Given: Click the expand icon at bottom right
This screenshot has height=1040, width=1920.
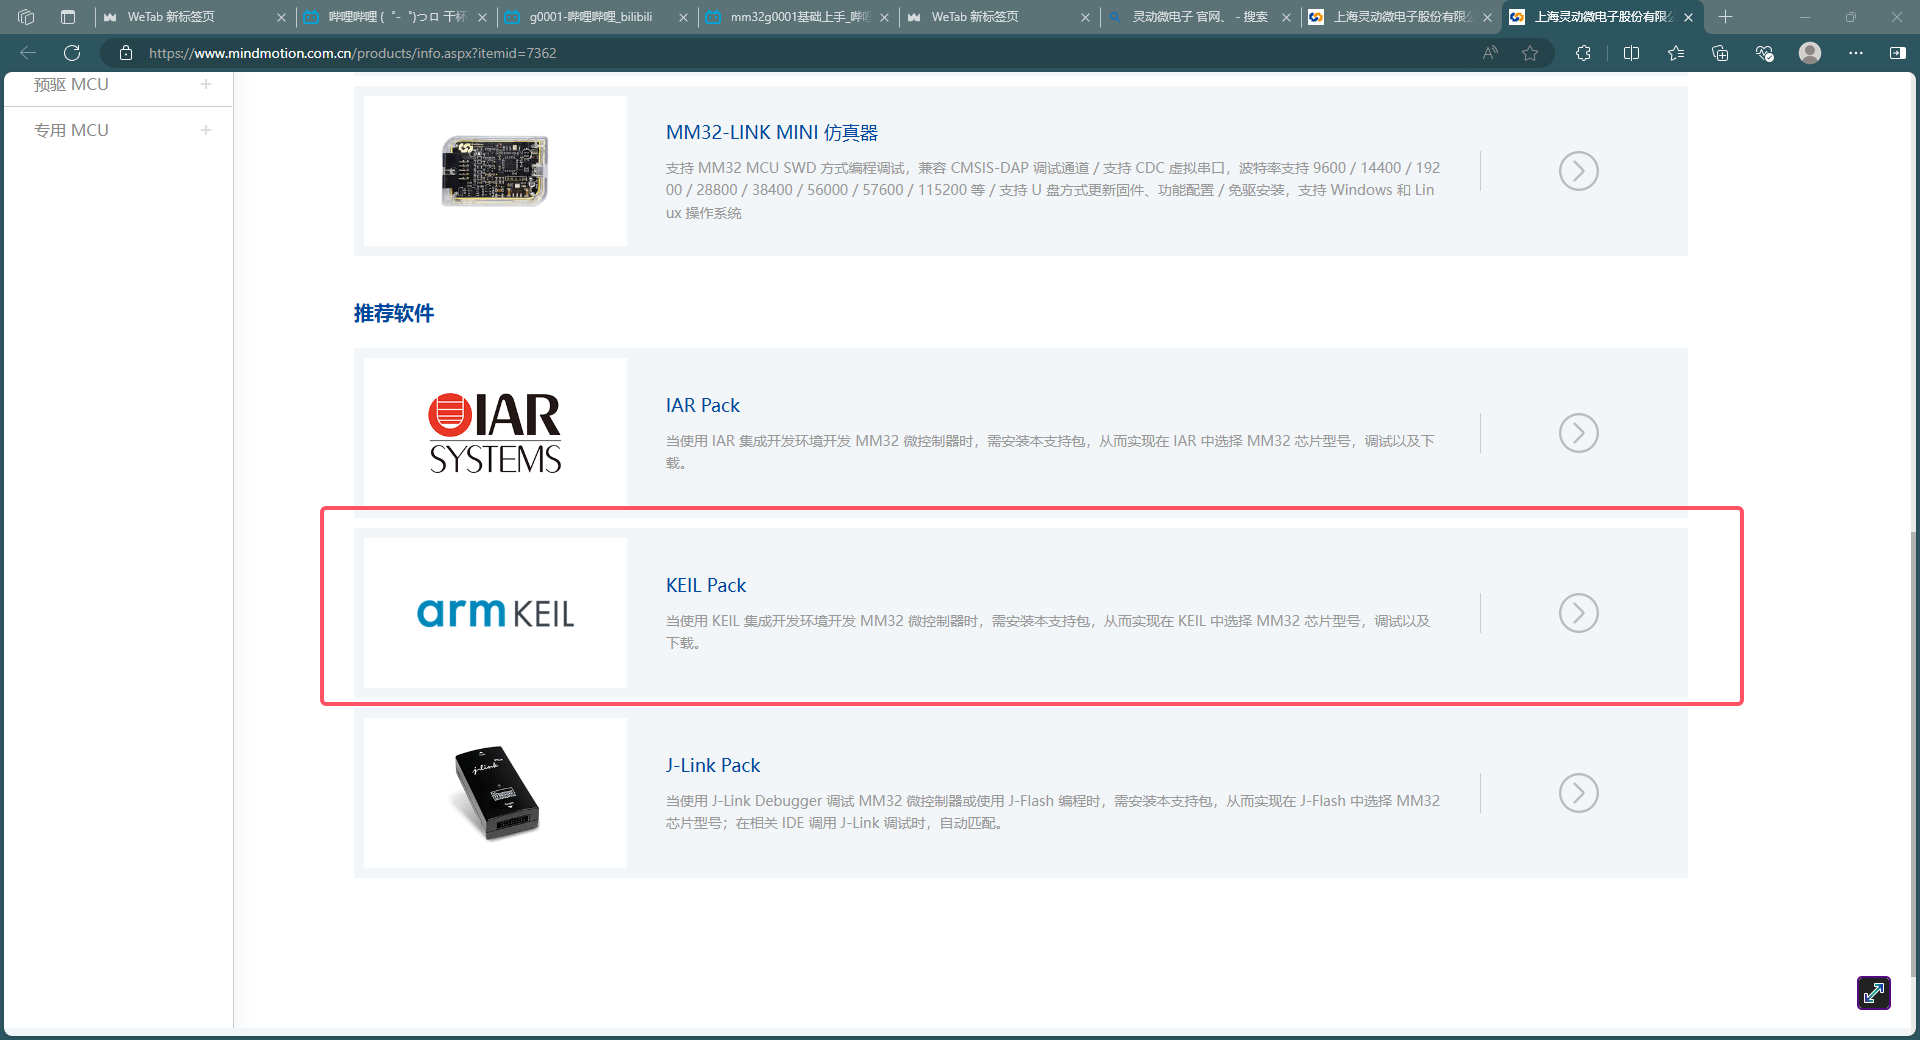Looking at the screenshot, I should coord(1873,992).
